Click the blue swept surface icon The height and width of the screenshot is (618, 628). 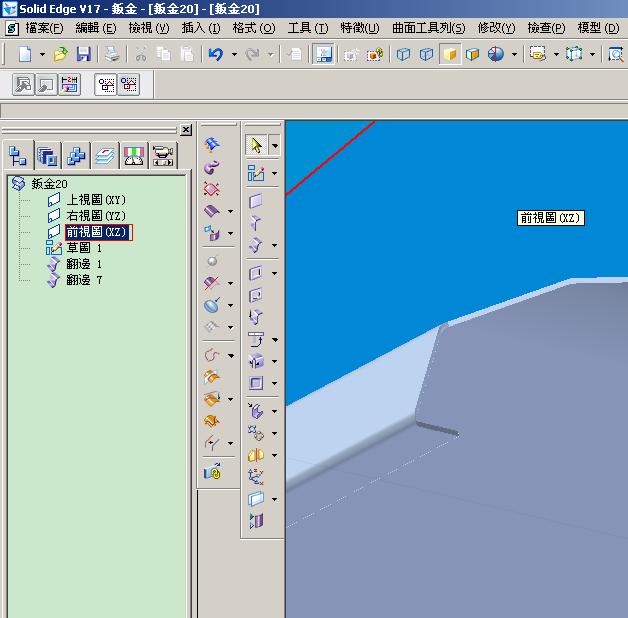click(212, 144)
